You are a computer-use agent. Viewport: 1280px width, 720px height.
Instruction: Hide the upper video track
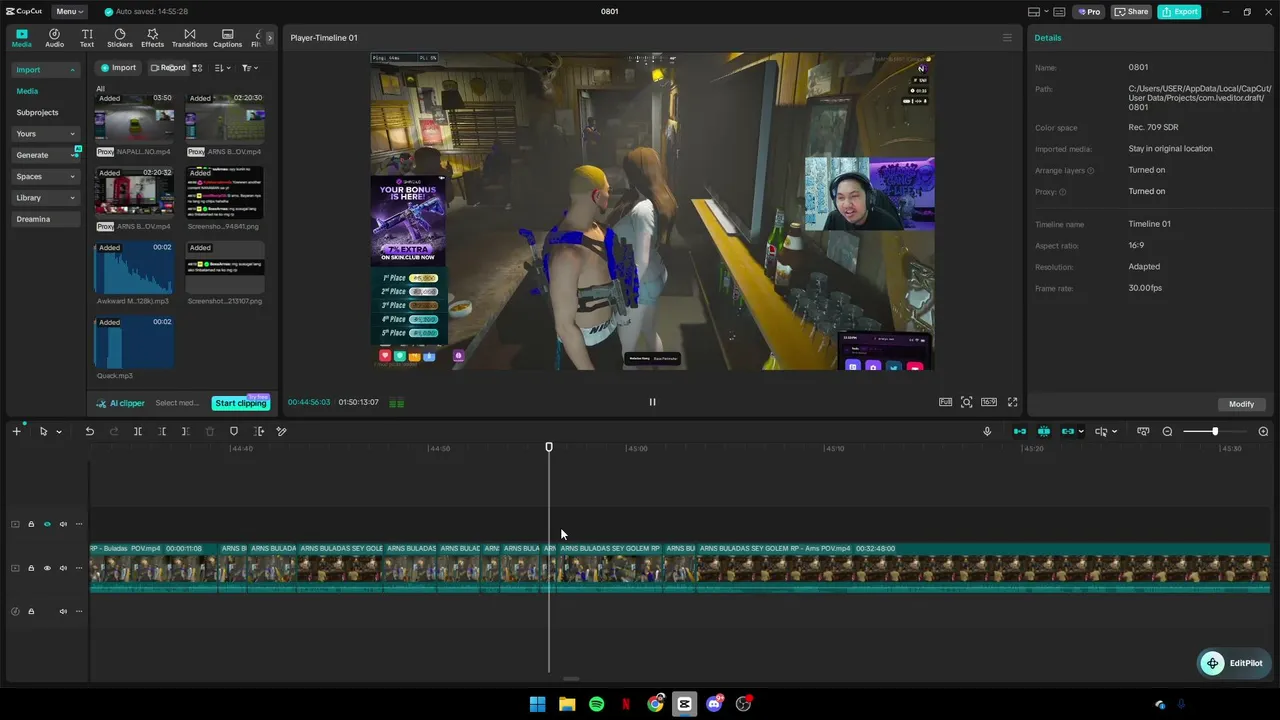(47, 524)
